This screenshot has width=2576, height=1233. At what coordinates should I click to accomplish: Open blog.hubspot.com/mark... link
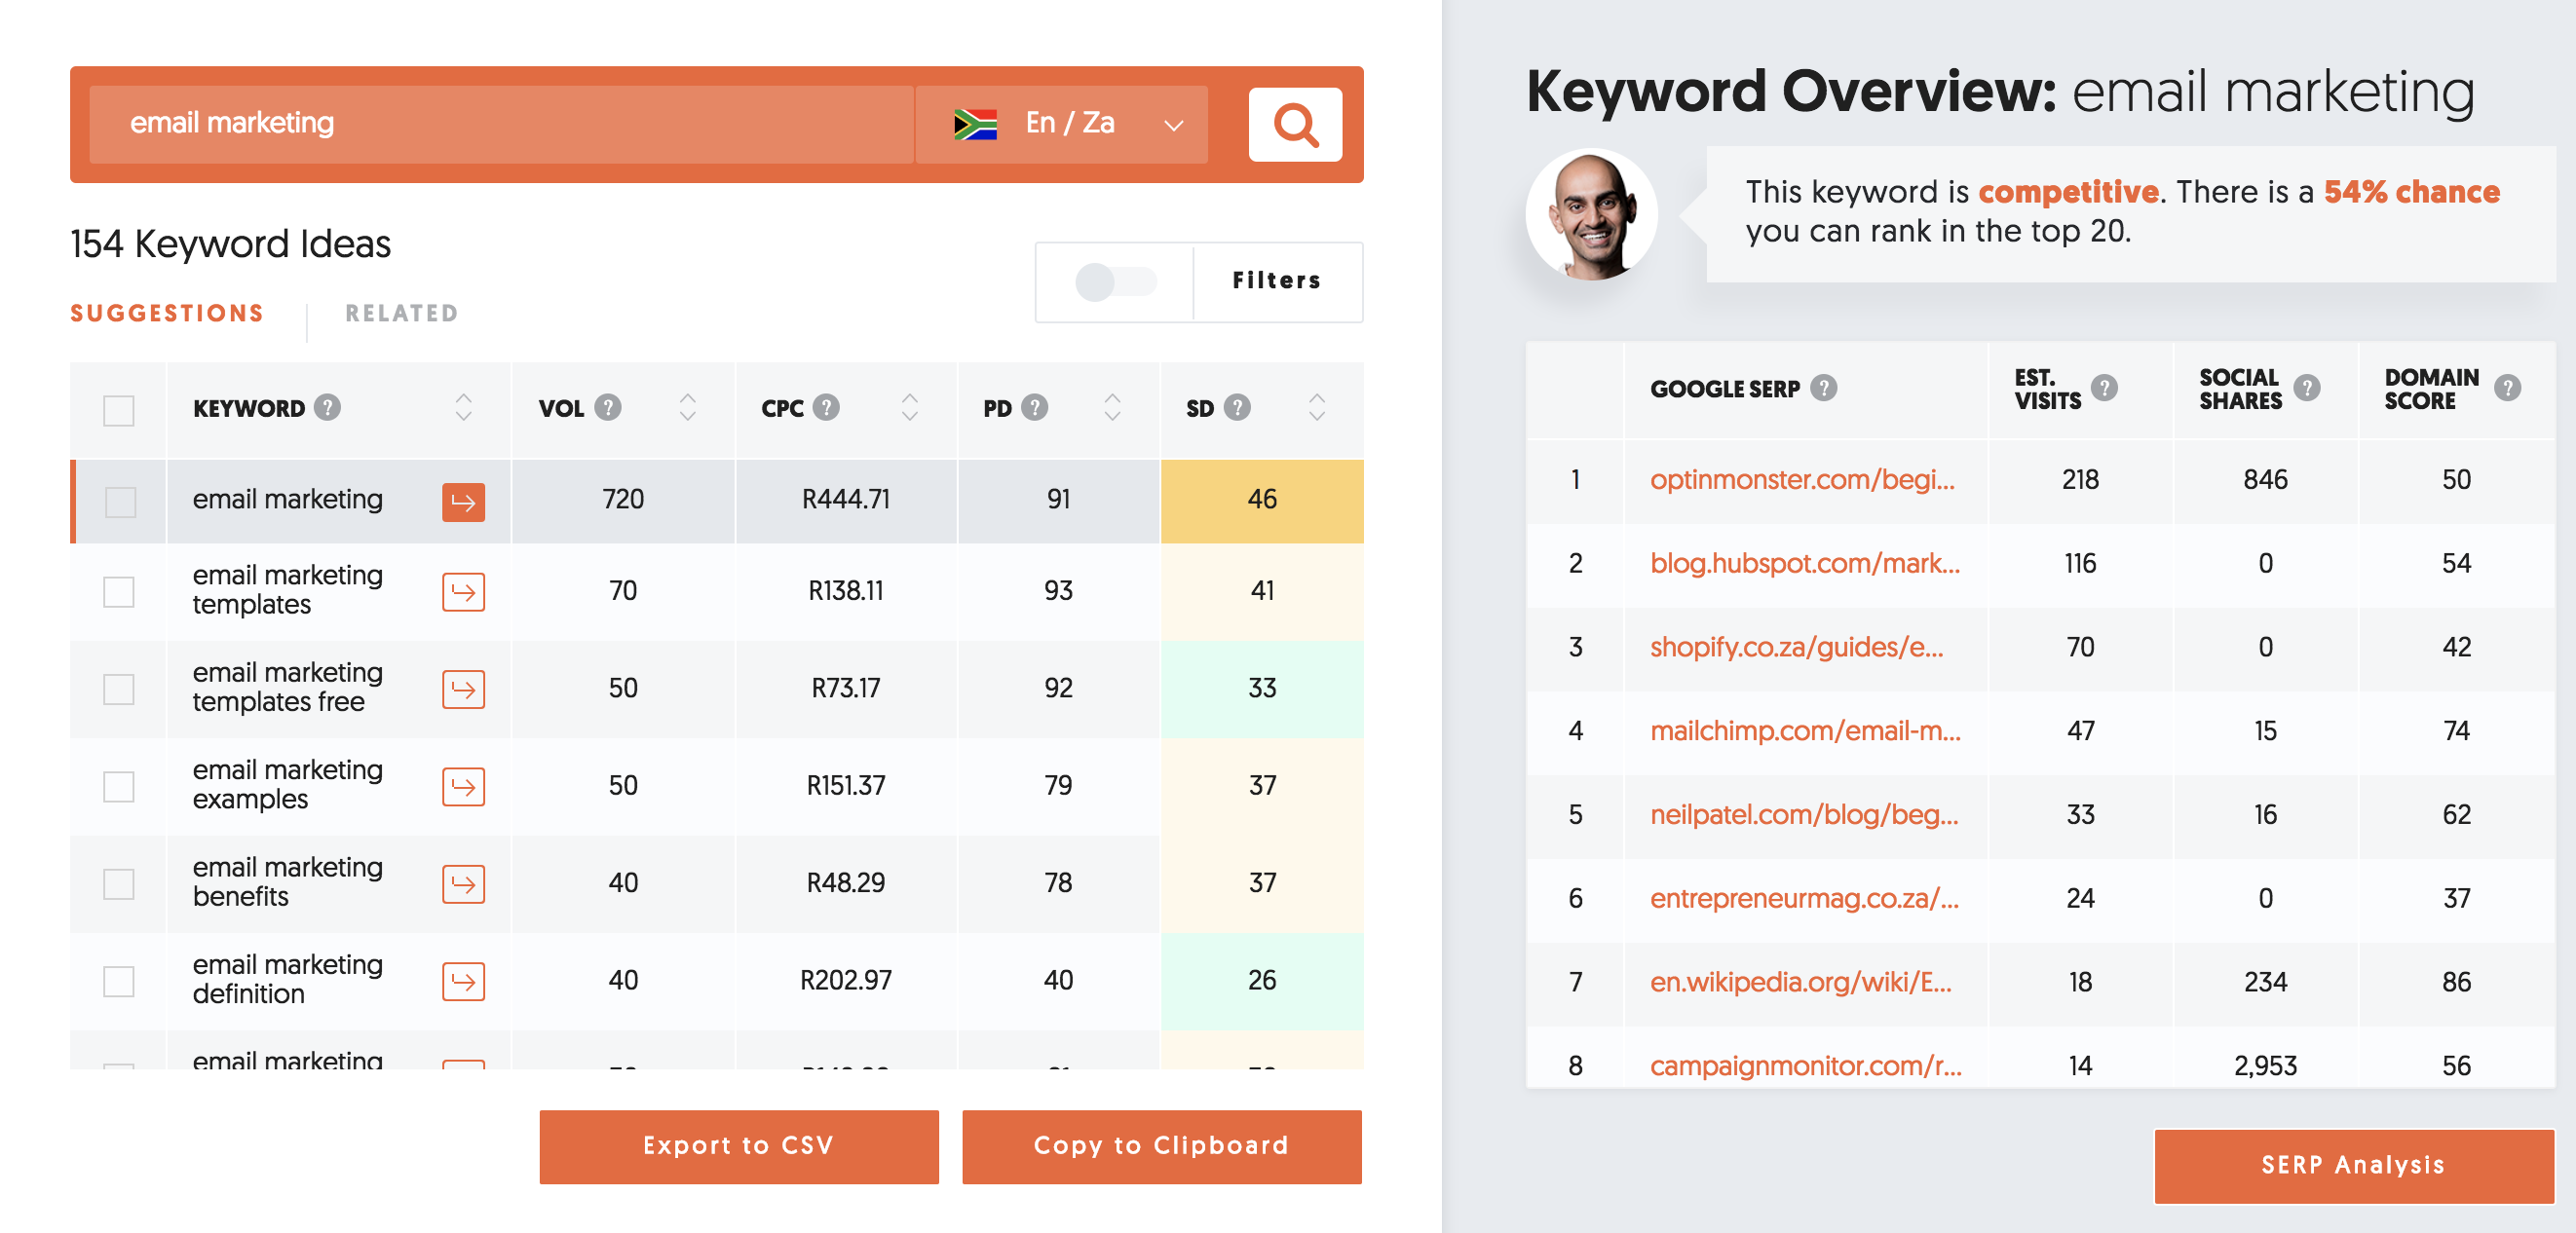(1804, 563)
